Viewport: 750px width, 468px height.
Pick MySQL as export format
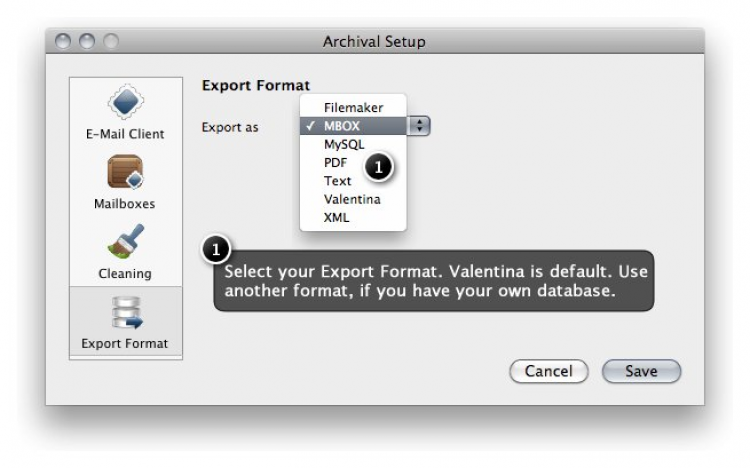click(x=346, y=144)
